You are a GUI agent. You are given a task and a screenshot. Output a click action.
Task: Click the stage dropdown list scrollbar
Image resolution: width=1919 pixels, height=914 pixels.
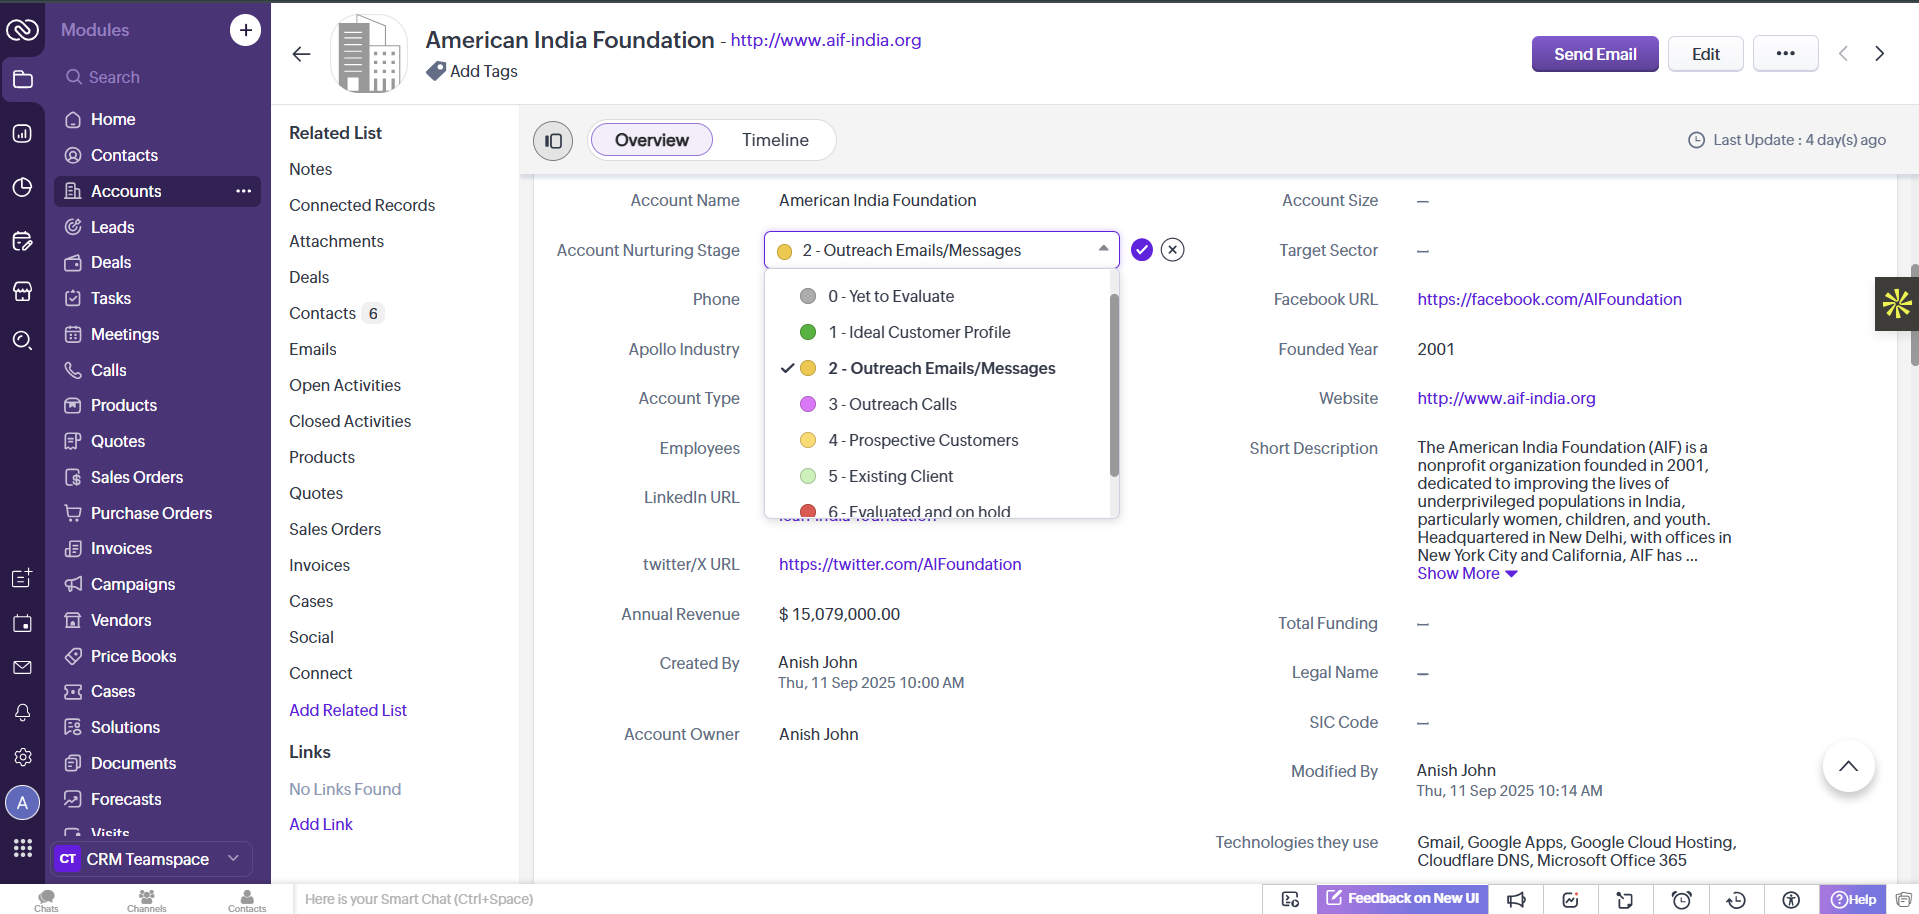click(1114, 385)
